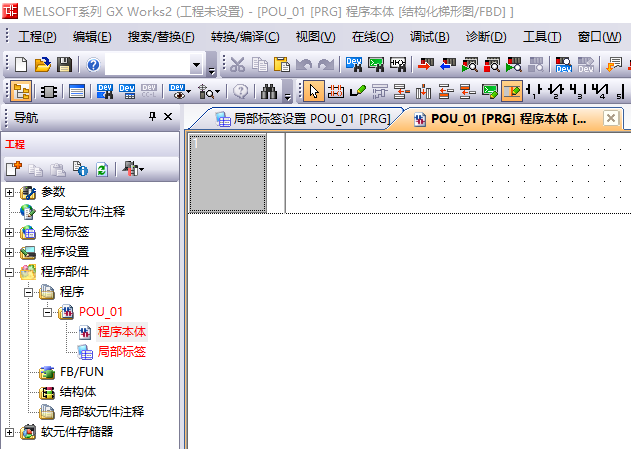Toggle the navigation tree window icon
This screenshot has width=631, height=449.
pos(21,92)
